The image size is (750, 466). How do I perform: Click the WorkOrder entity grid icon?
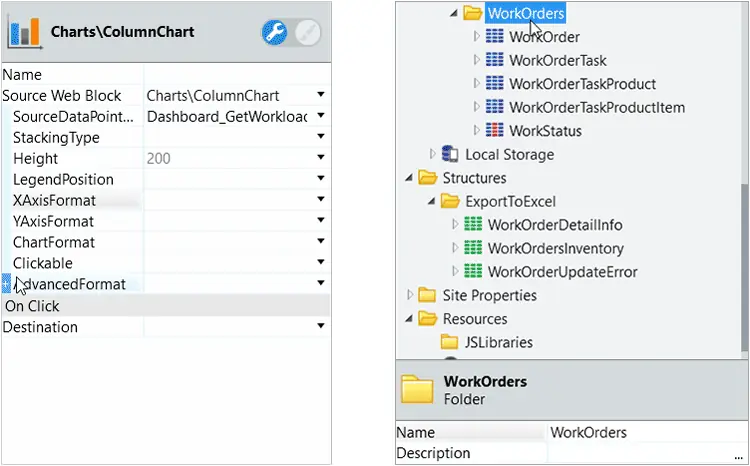tap(495, 36)
